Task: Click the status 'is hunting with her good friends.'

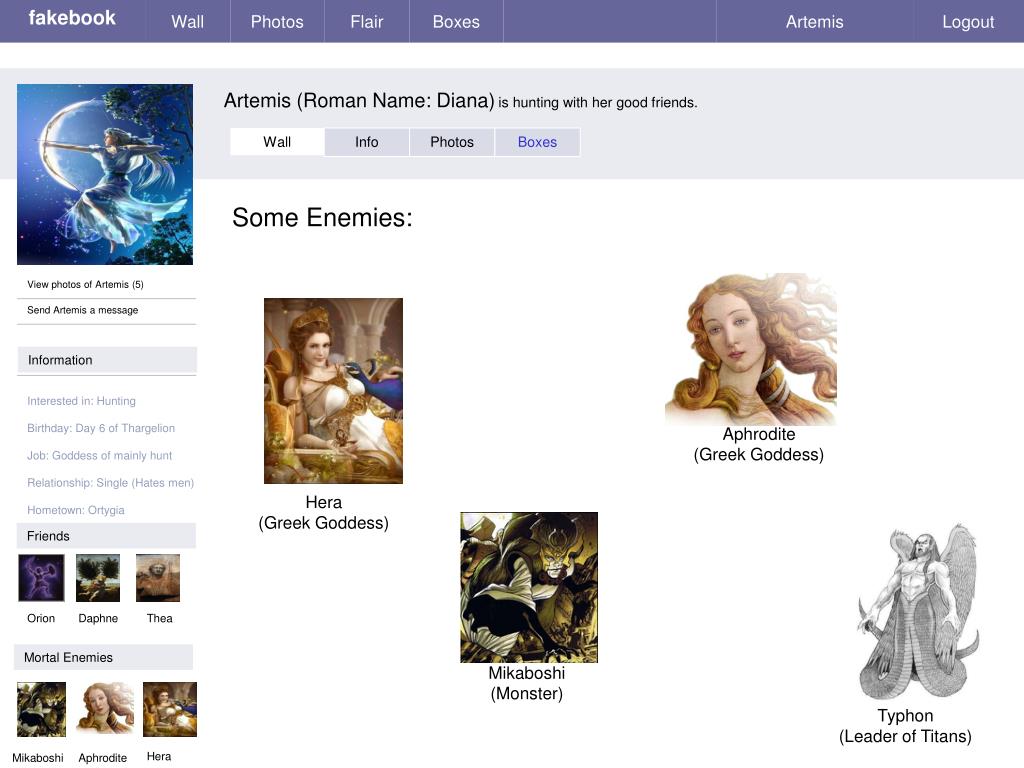Action: [598, 103]
